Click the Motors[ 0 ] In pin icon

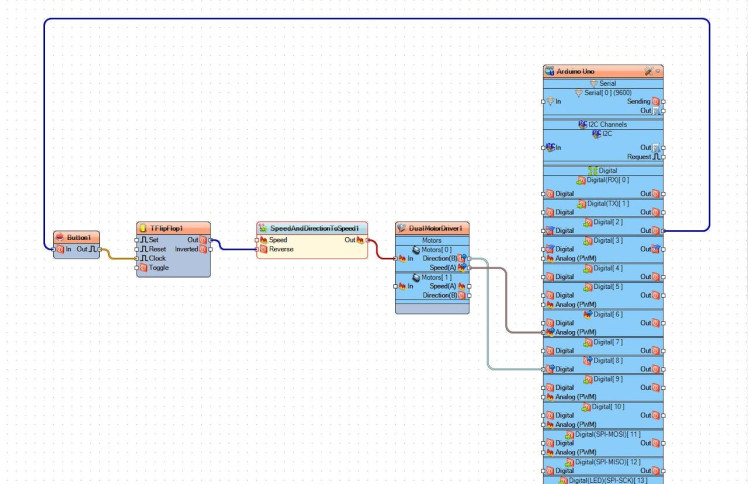pos(402,258)
